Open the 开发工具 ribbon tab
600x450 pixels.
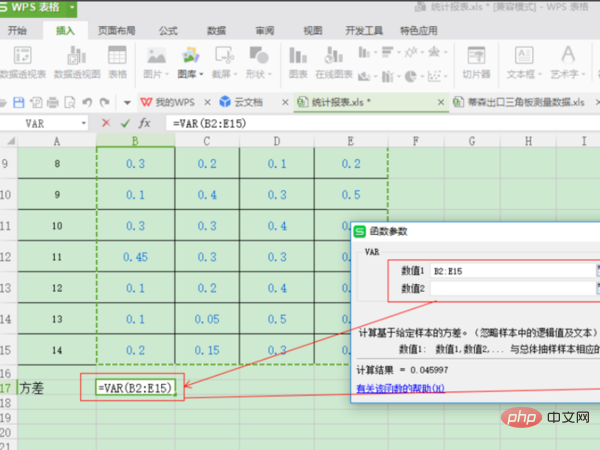pos(364,31)
